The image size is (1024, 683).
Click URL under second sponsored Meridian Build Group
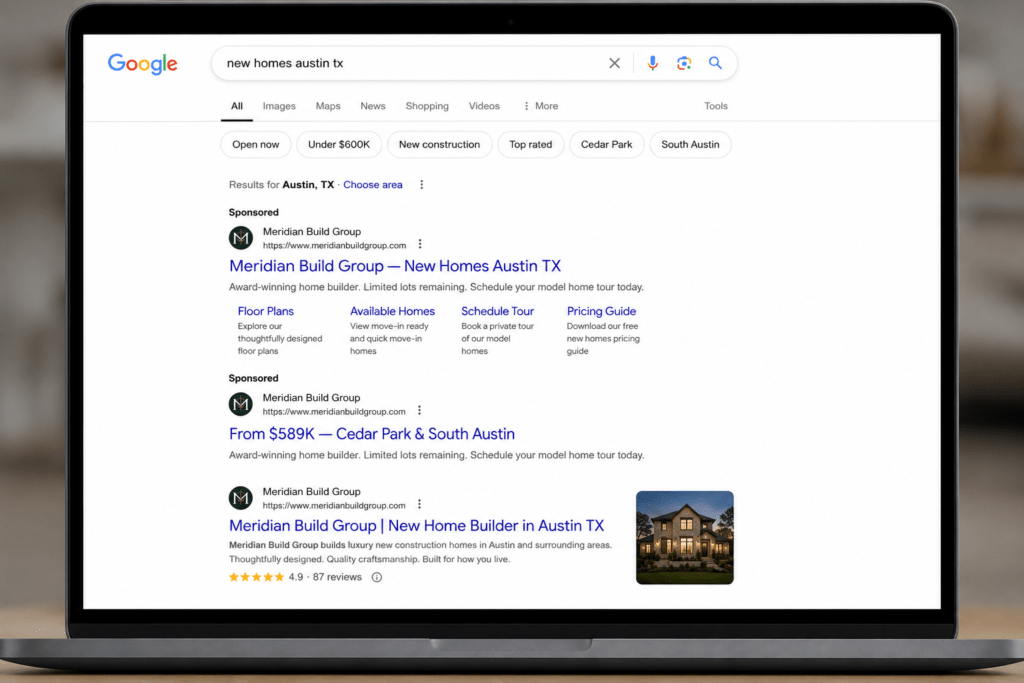coord(334,412)
